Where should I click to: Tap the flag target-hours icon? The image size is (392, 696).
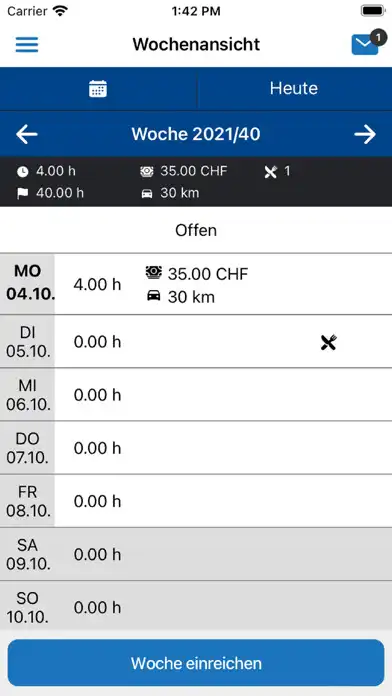(x=22, y=194)
